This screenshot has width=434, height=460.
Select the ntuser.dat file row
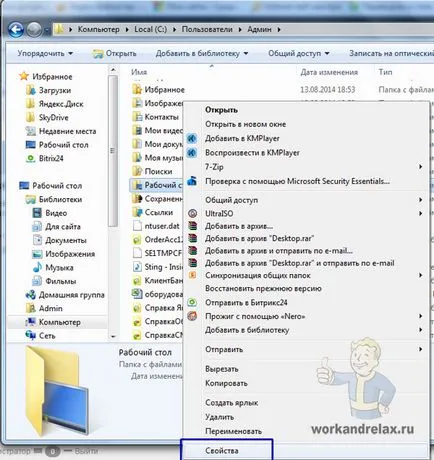pyautogui.click(x=156, y=226)
